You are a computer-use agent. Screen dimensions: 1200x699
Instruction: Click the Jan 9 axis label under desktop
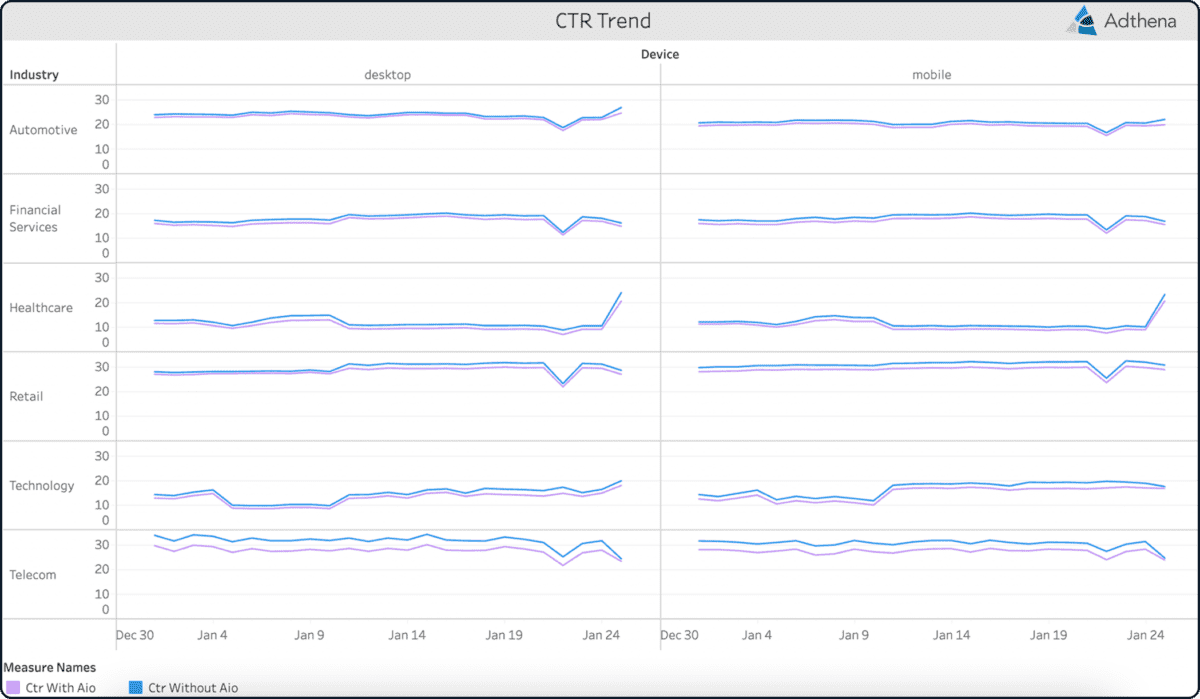(309, 635)
